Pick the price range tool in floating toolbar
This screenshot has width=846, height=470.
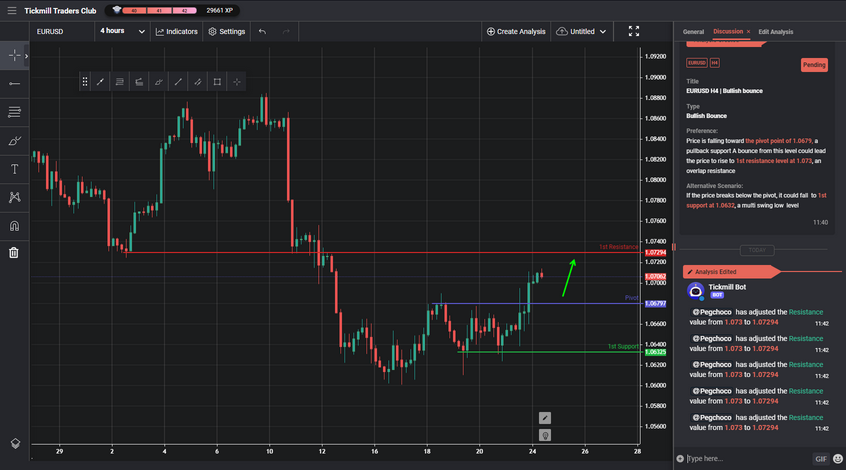pos(139,82)
